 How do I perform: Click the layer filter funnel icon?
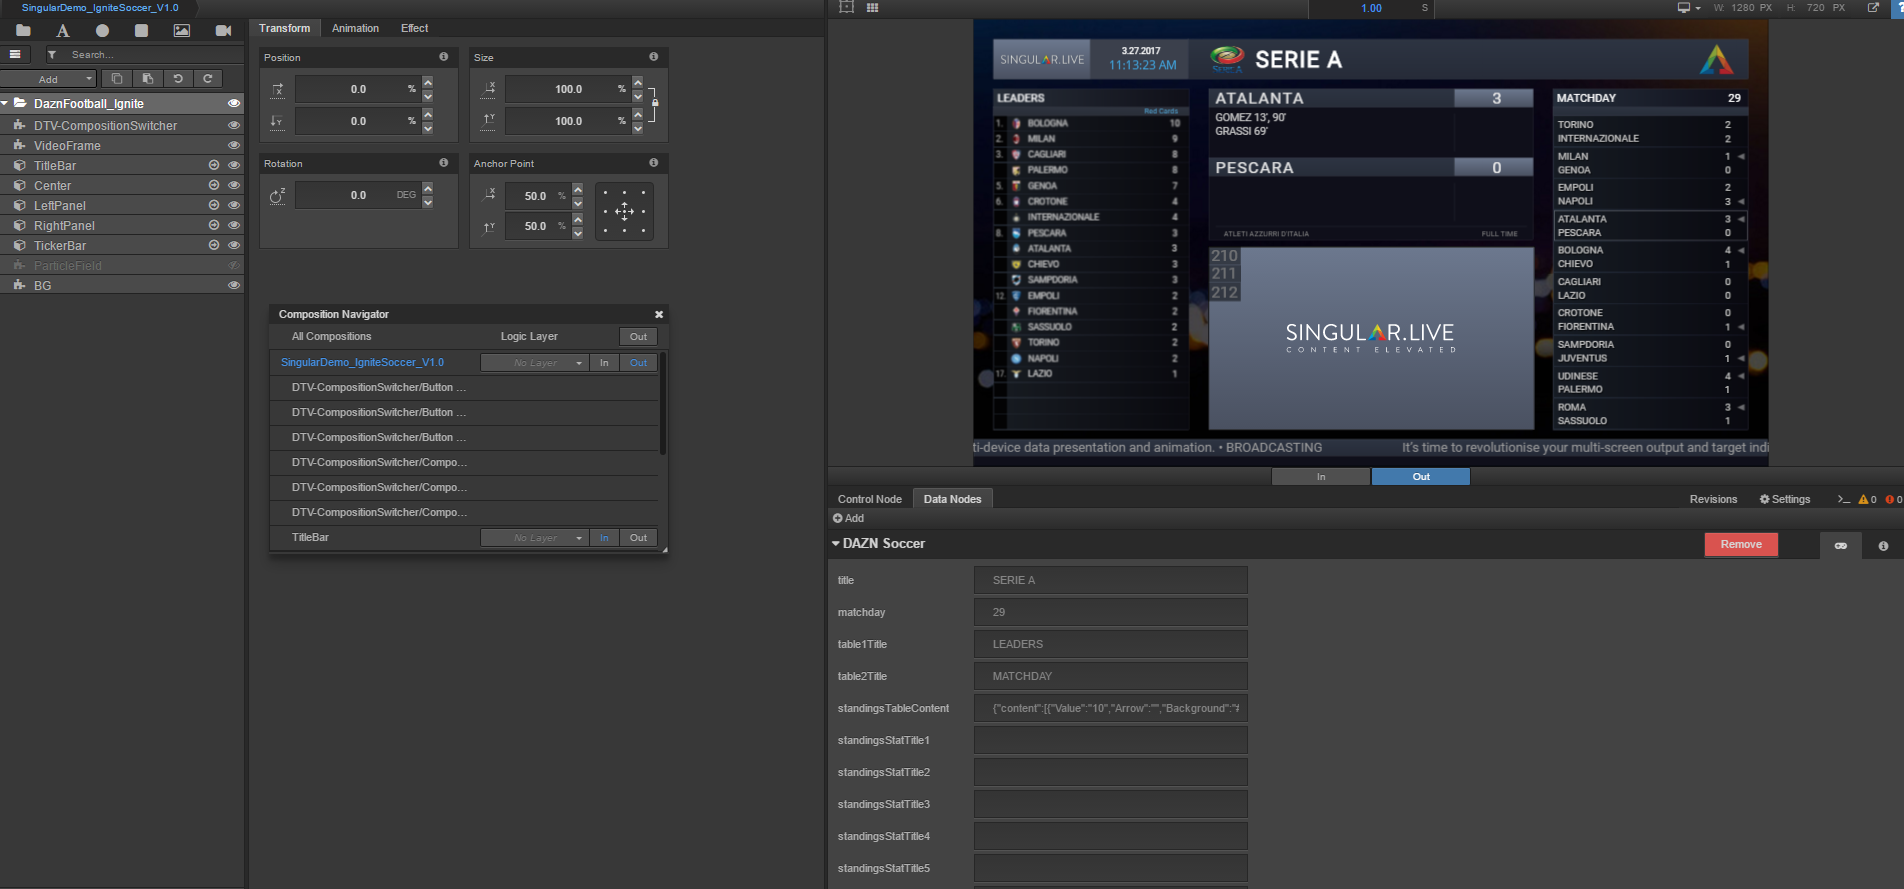click(52, 55)
